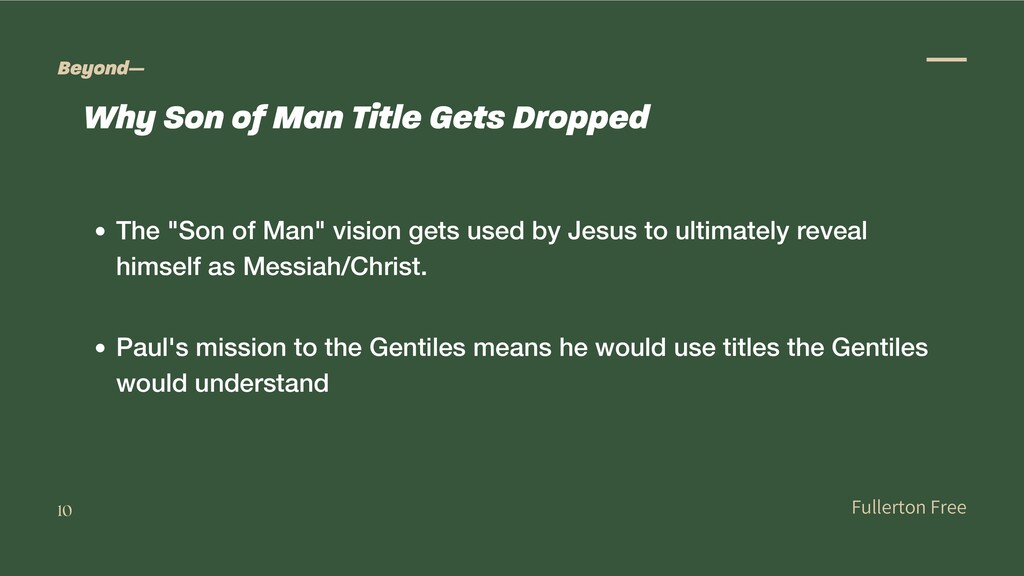Click the quoted phrase "Son of Man" in bullet

click(x=246, y=231)
